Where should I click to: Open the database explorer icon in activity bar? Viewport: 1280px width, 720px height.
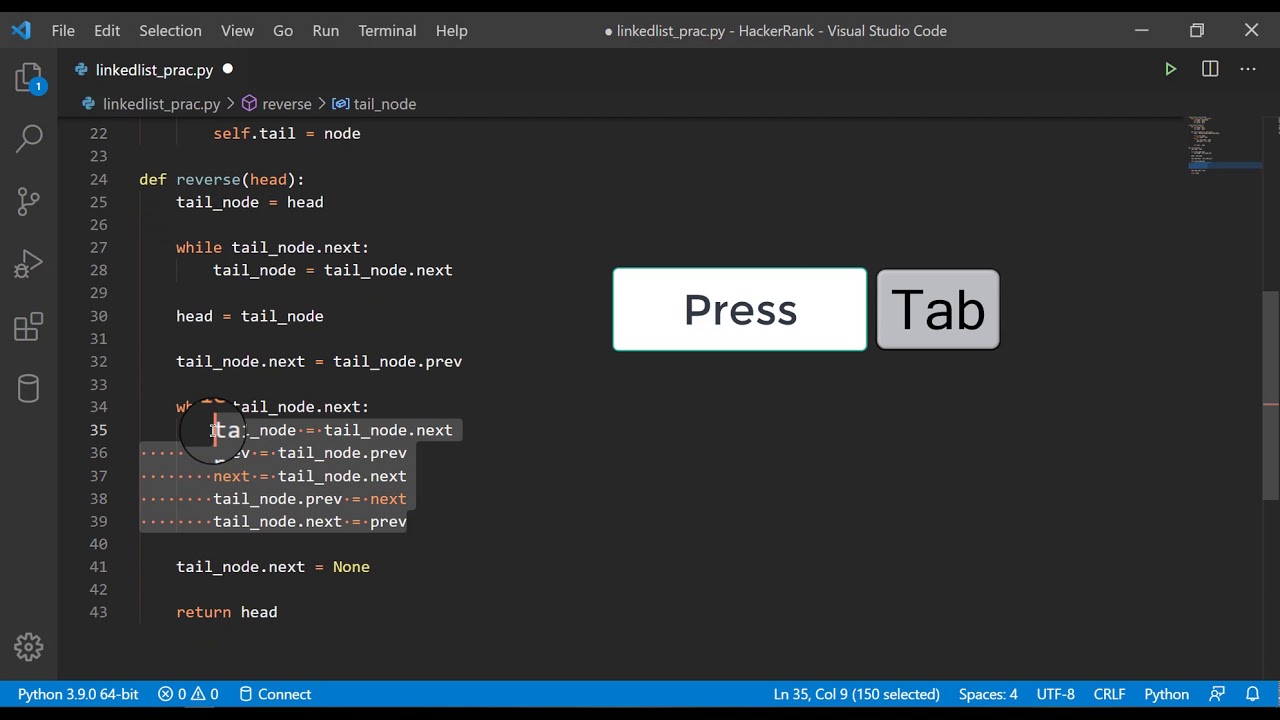[x=29, y=389]
